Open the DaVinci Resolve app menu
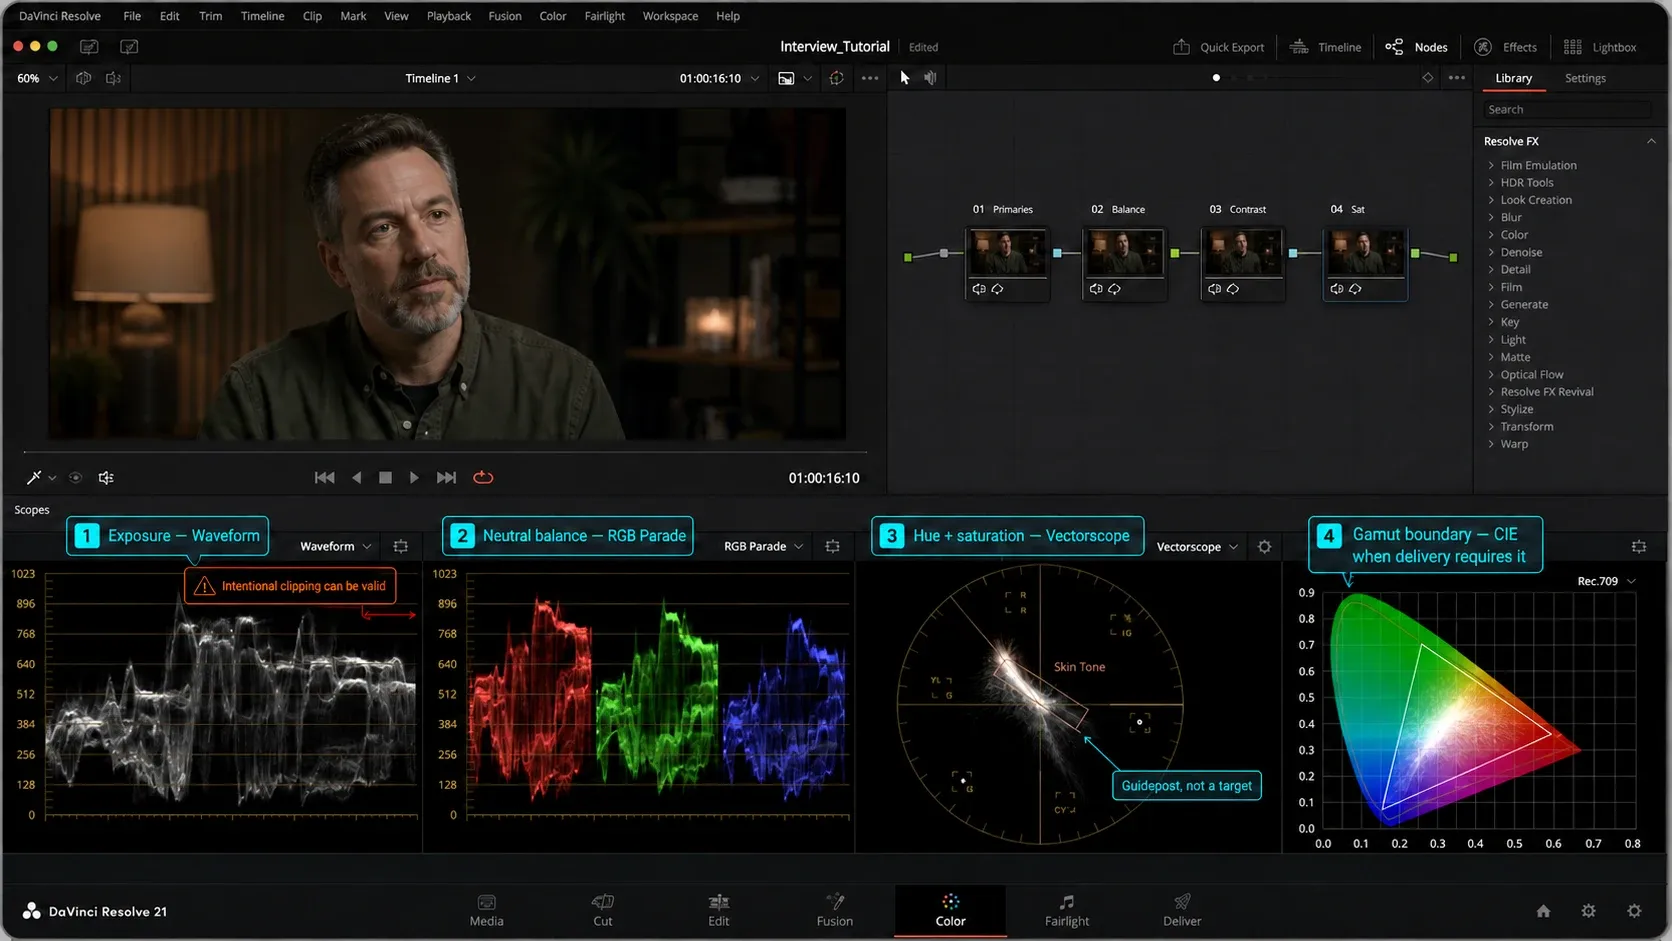Screen dimensions: 1672x941 click(x=59, y=16)
